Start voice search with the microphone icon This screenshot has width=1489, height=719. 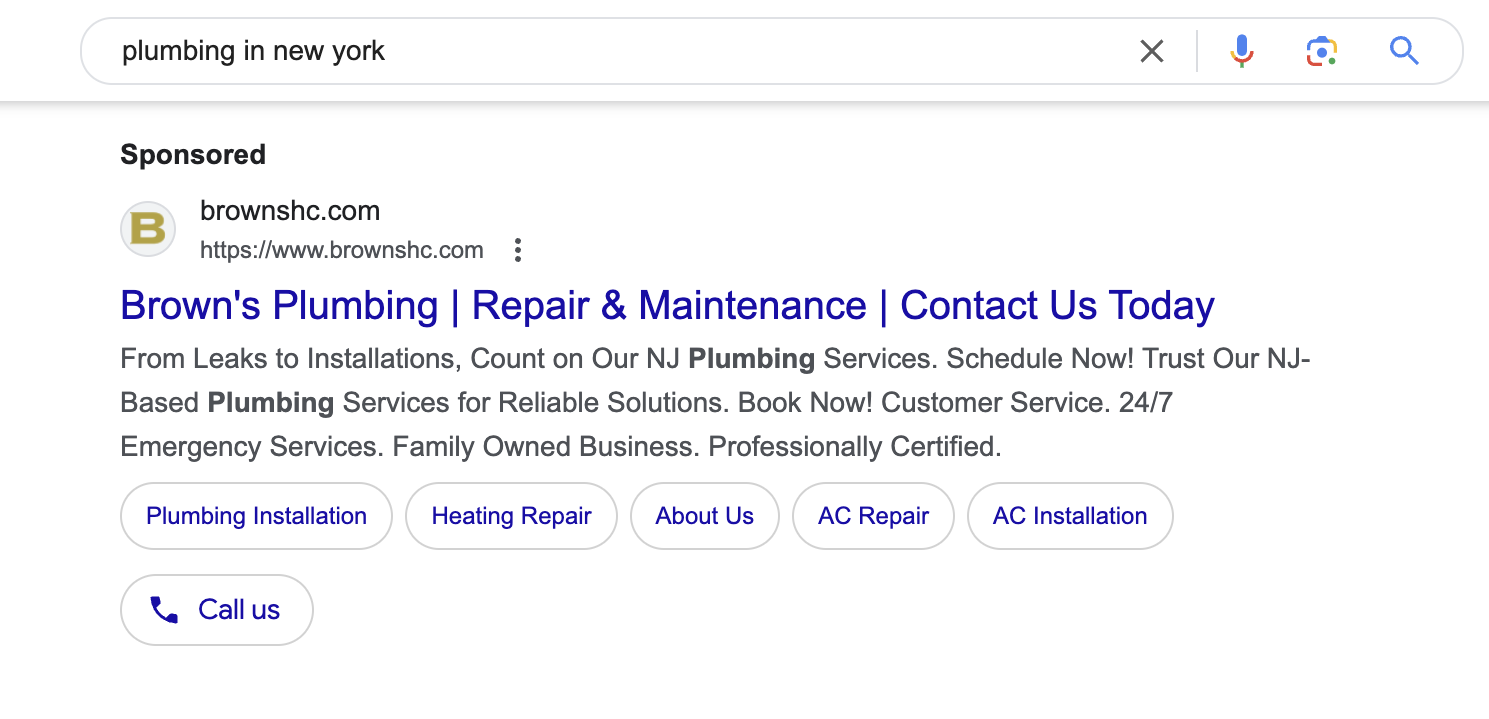point(1242,51)
